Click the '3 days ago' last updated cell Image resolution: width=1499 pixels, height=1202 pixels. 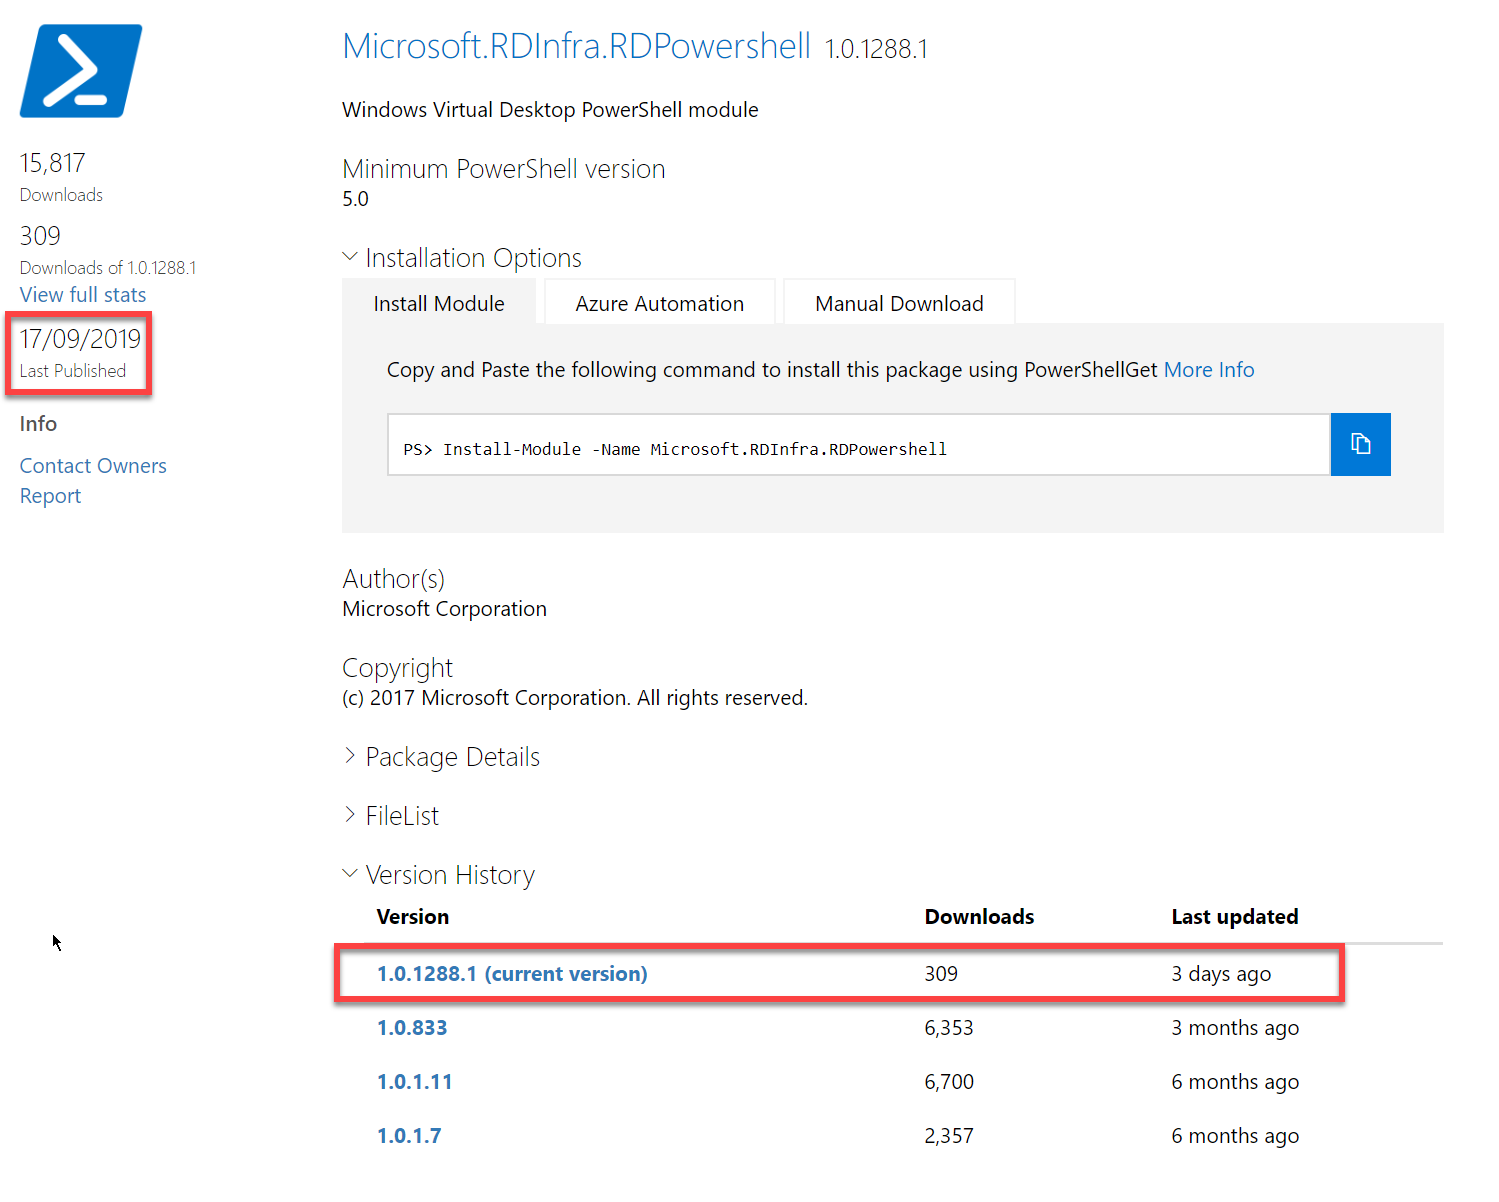1221,974
